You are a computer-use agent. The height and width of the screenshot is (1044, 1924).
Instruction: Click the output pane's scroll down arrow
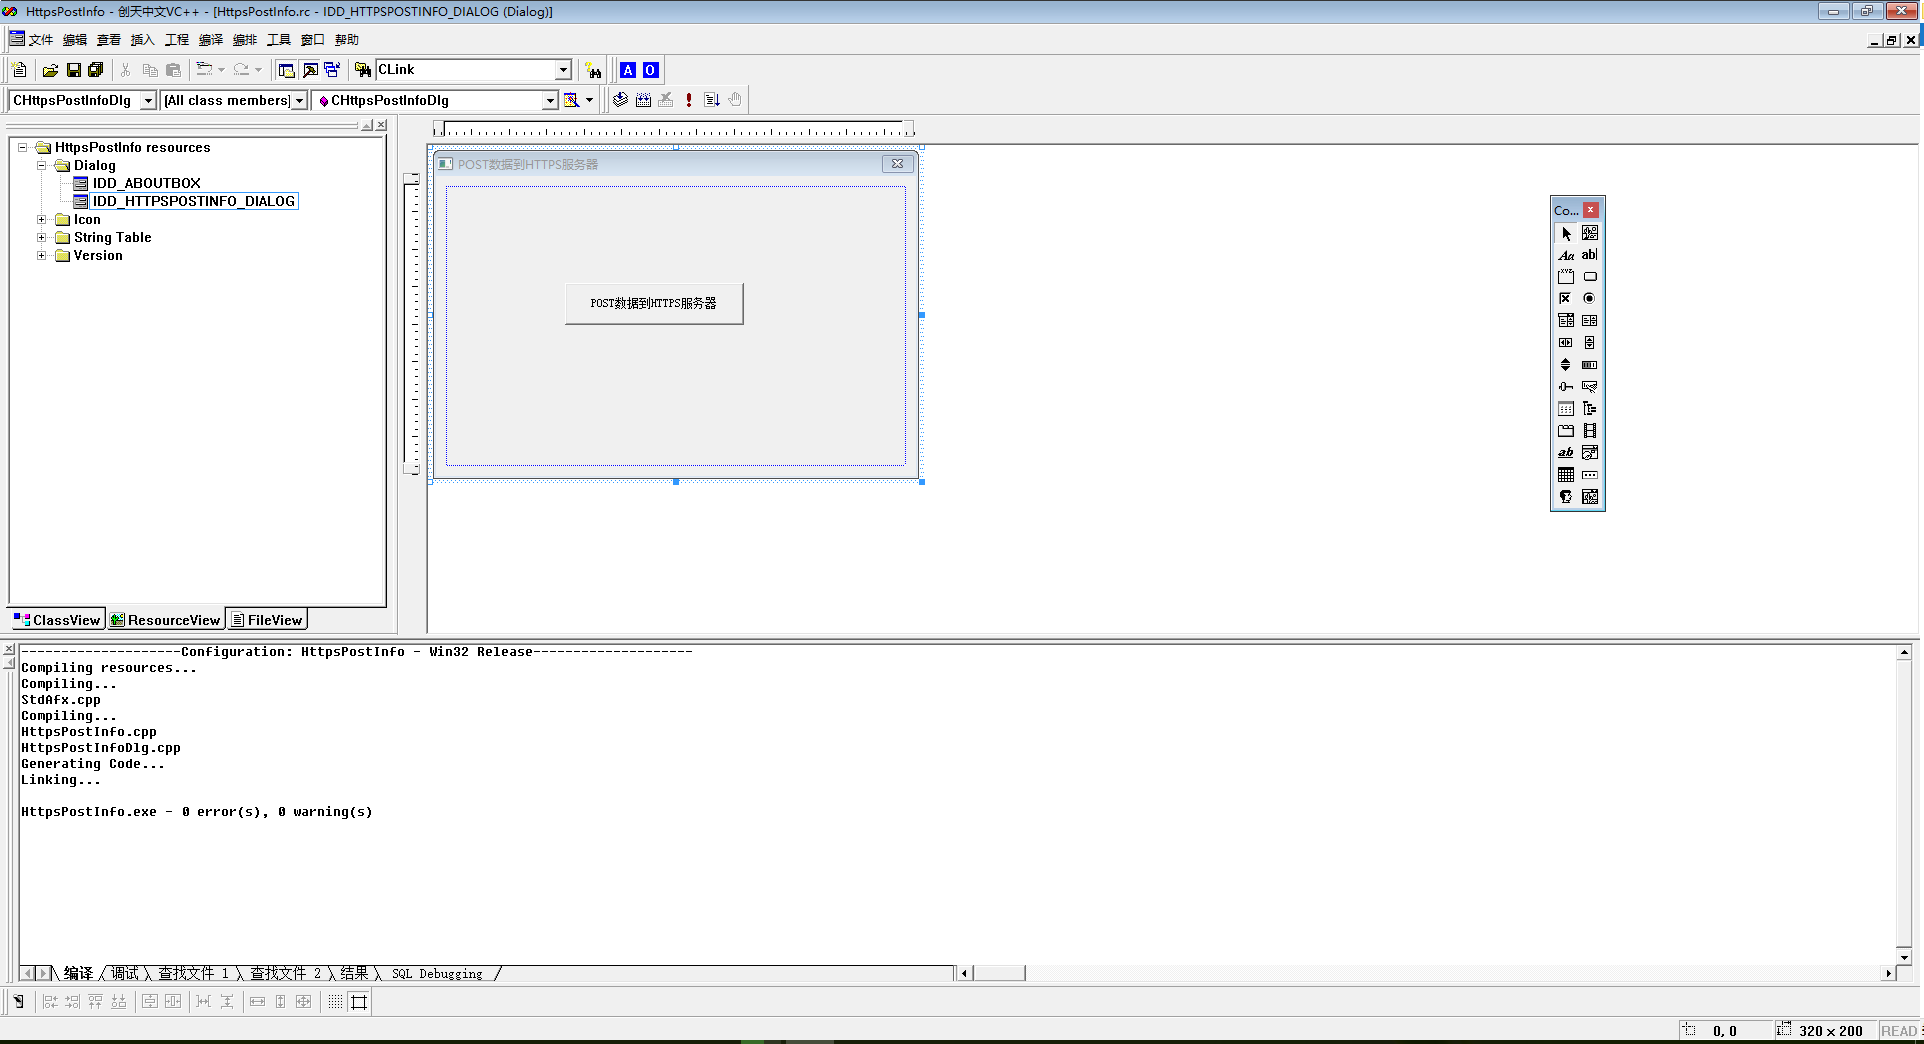1904,957
